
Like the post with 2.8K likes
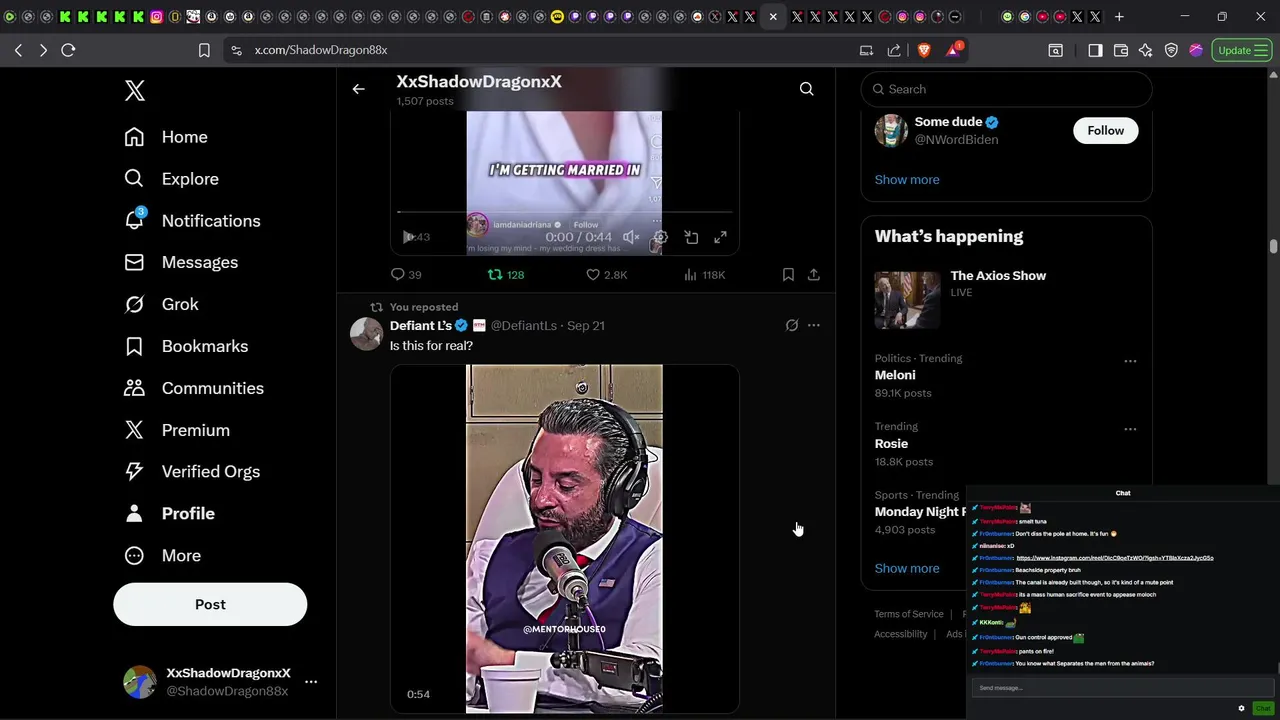pyautogui.click(x=606, y=274)
